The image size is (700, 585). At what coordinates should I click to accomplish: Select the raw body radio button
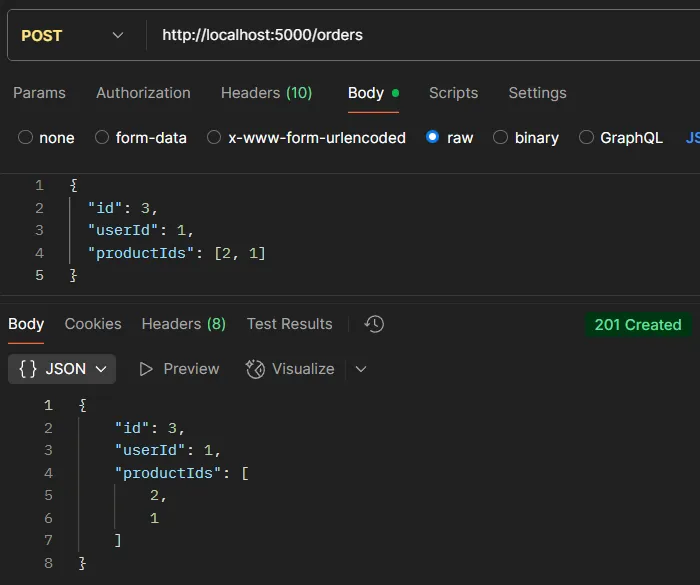coord(432,137)
